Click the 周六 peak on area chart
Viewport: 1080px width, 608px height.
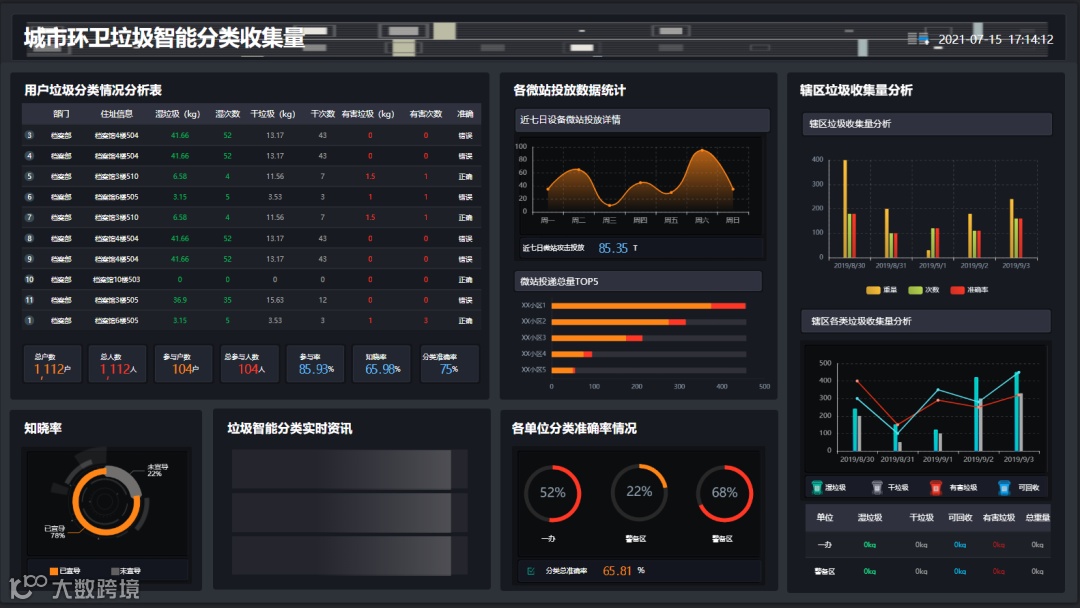point(702,150)
